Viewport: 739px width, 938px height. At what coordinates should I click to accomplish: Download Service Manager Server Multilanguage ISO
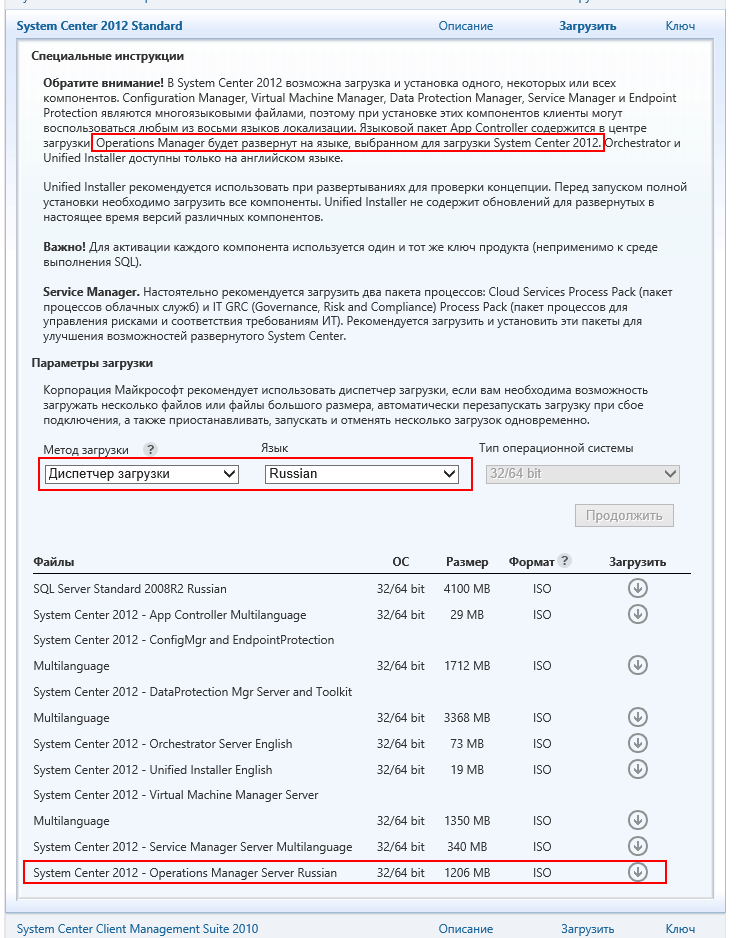point(637,846)
